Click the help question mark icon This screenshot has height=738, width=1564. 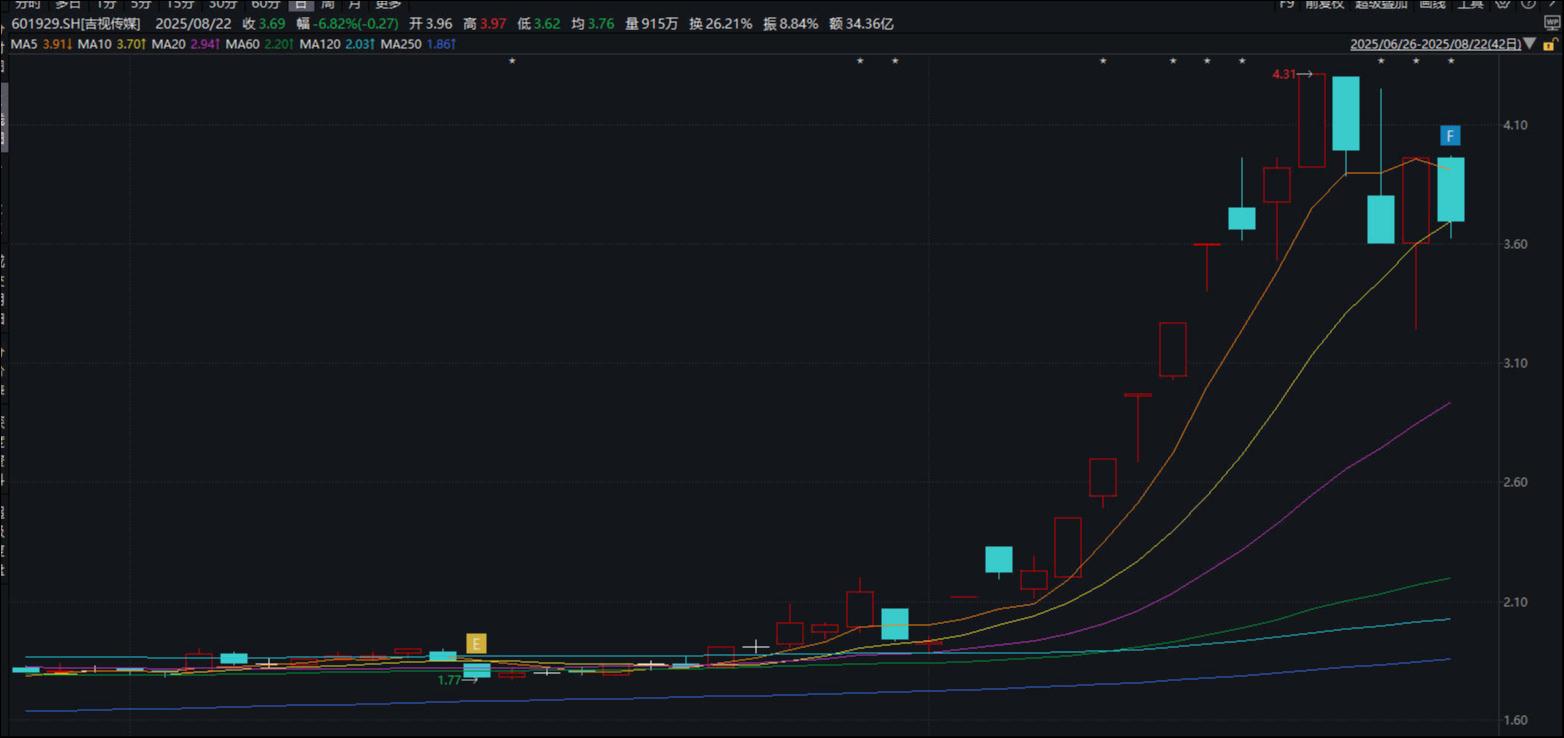(x=1527, y=4)
